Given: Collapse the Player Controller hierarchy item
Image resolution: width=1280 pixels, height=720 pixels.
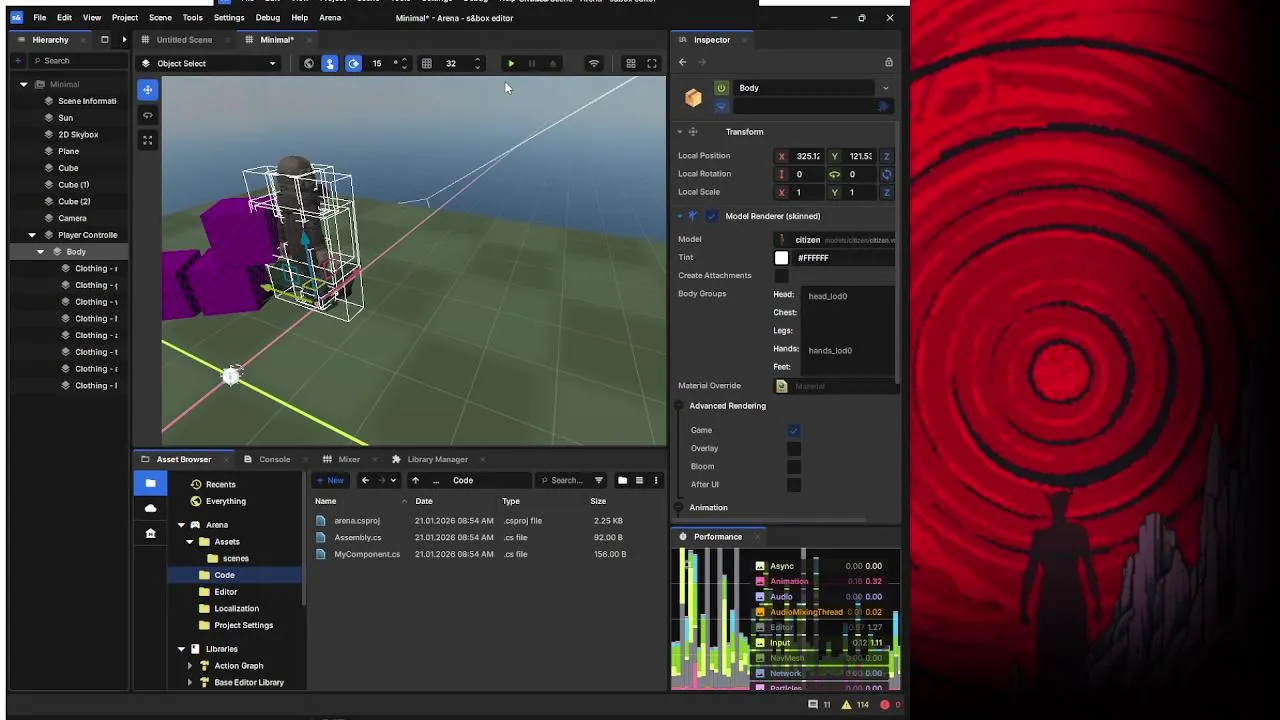Looking at the screenshot, I should [32, 235].
